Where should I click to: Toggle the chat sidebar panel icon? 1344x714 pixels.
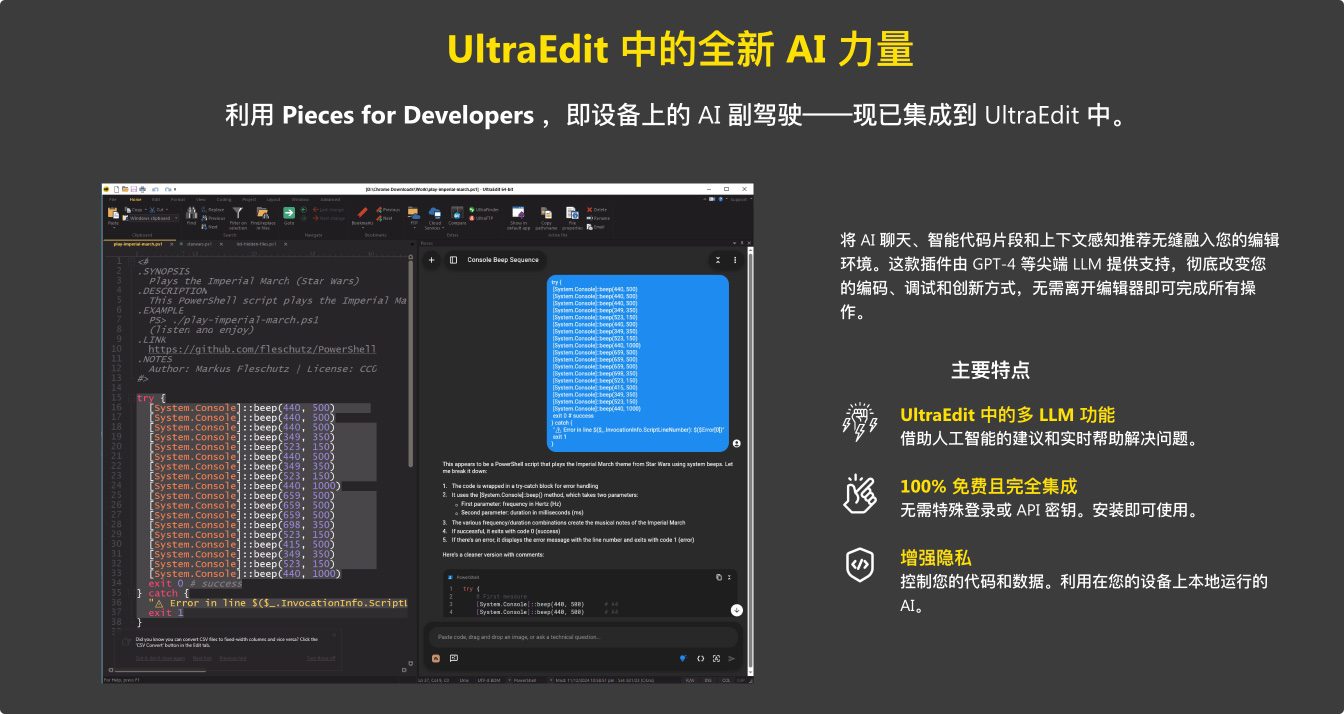click(x=453, y=260)
